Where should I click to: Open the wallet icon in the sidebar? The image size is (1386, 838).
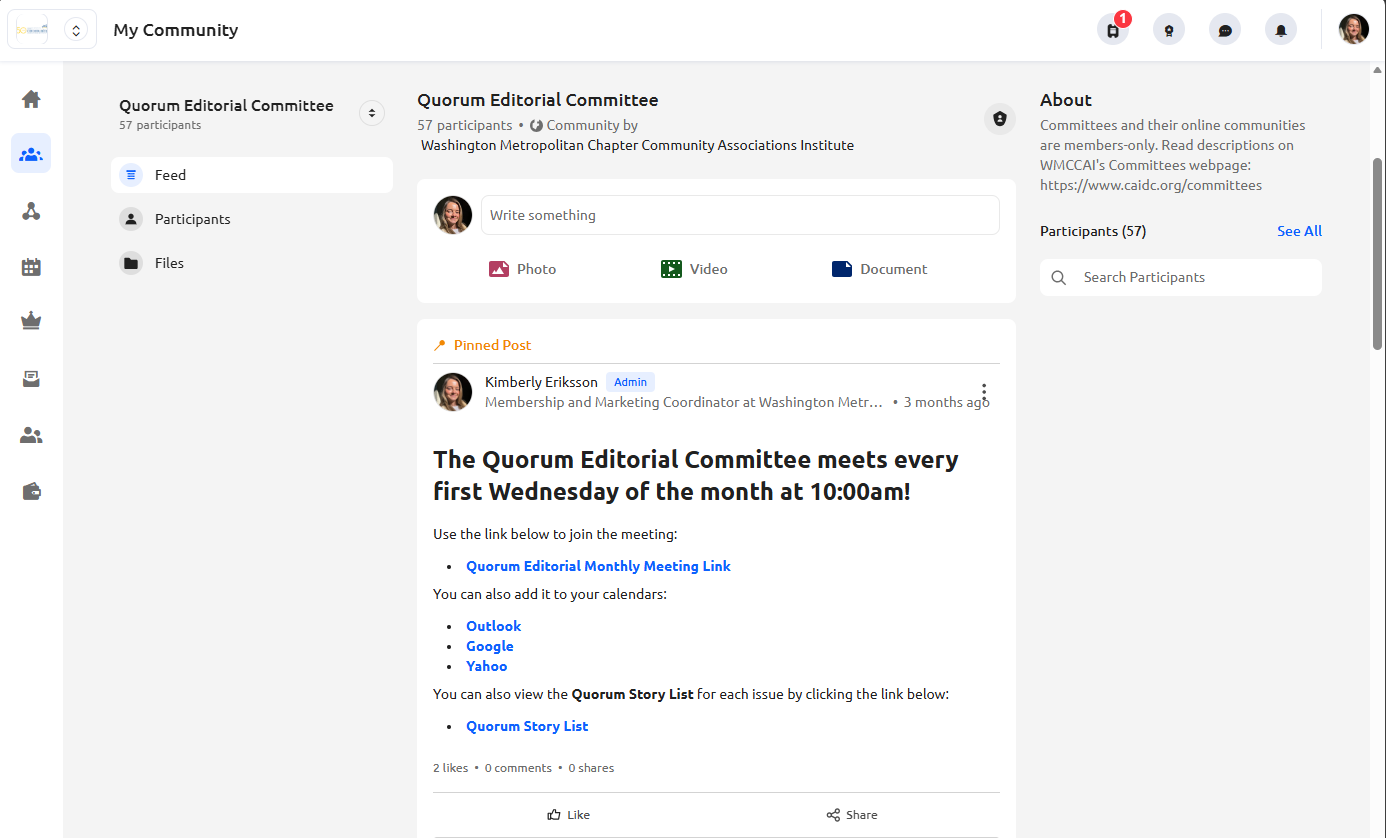(x=31, y=491)
